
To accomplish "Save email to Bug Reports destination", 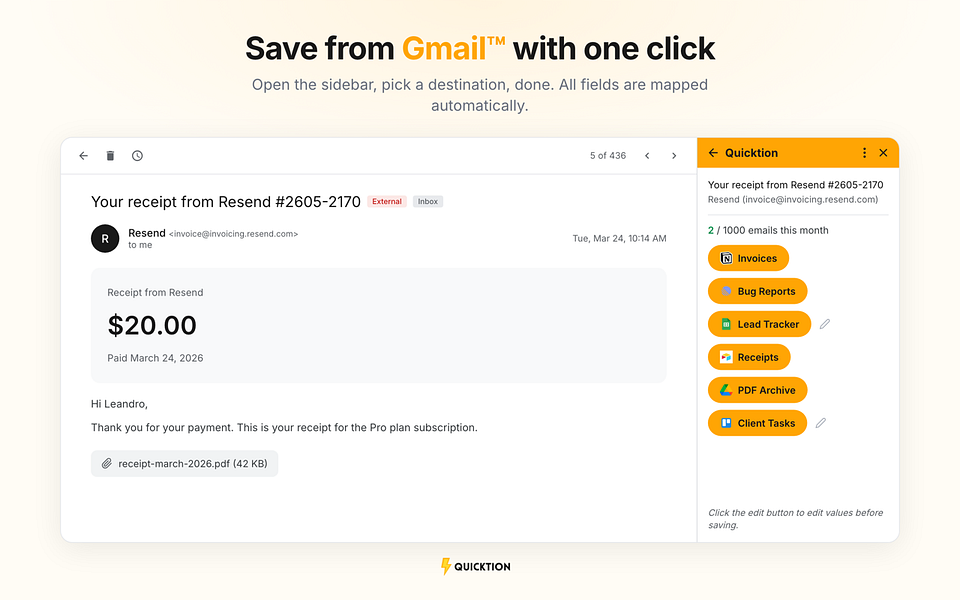I will [757, 291].
